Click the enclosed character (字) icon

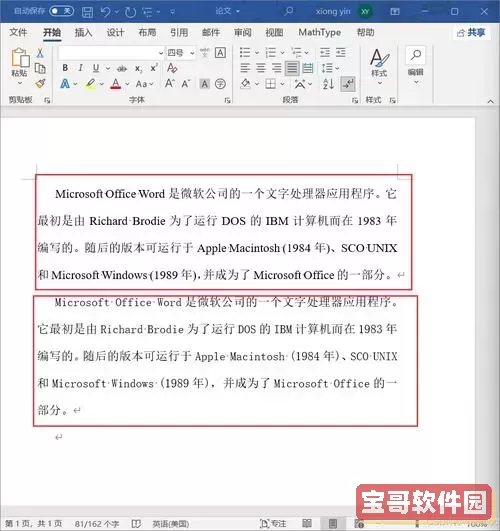220,84
